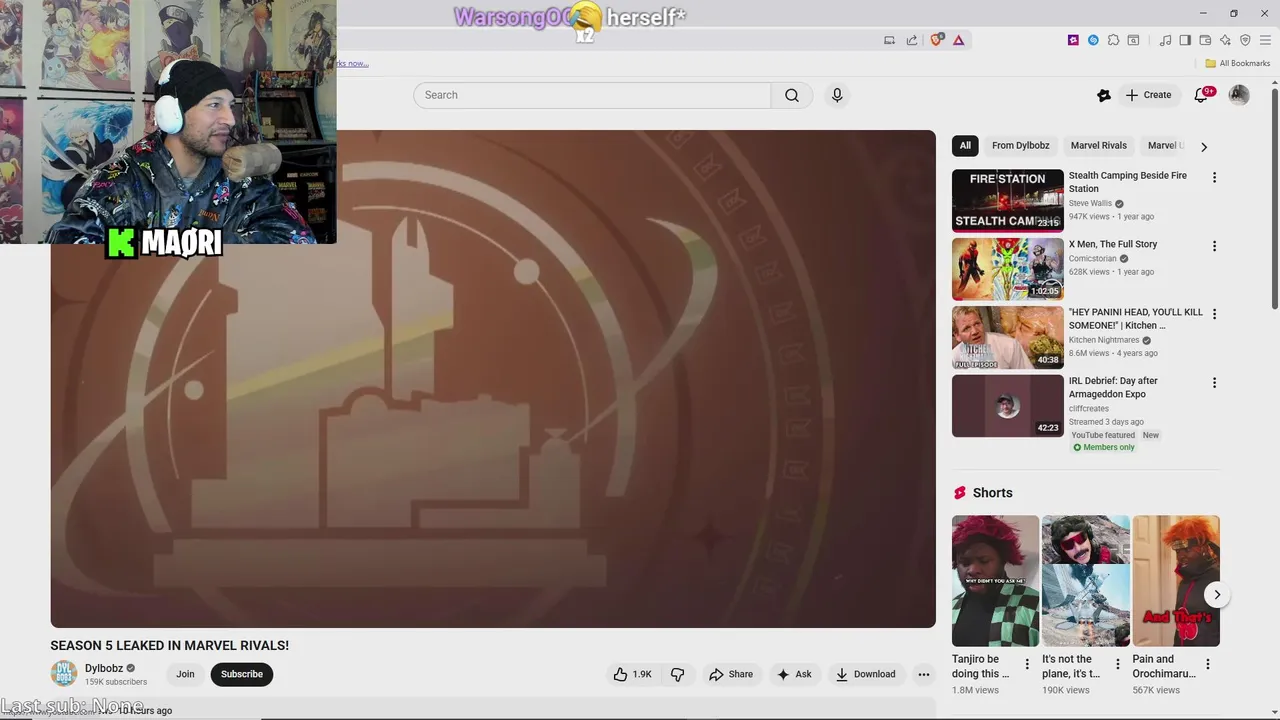This screenshot has width=1280, height=720.
Task: Click Kitchen Nightmares channel name
Action: pos(1104,340)
